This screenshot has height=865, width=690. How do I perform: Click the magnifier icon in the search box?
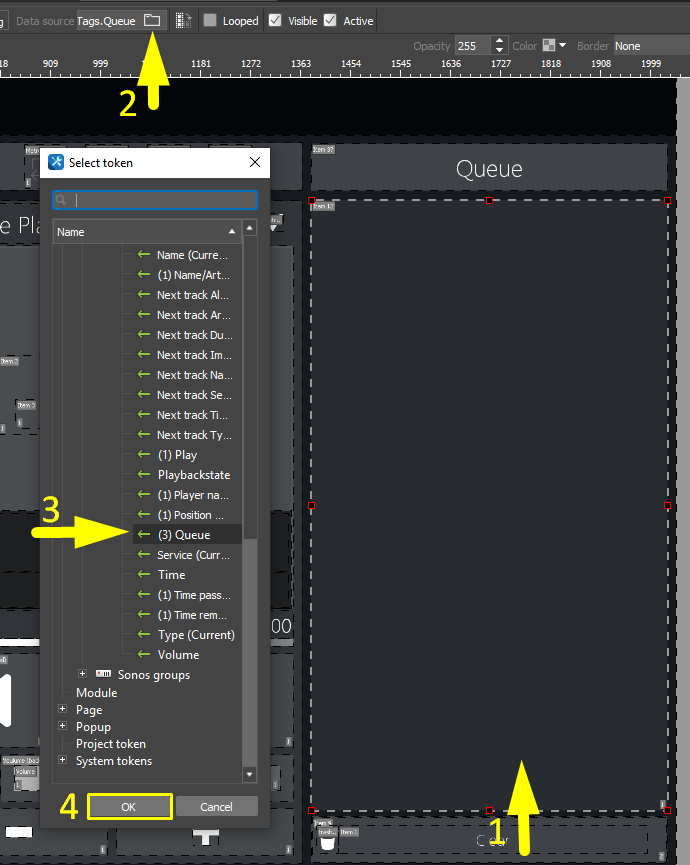click(63, 200)
